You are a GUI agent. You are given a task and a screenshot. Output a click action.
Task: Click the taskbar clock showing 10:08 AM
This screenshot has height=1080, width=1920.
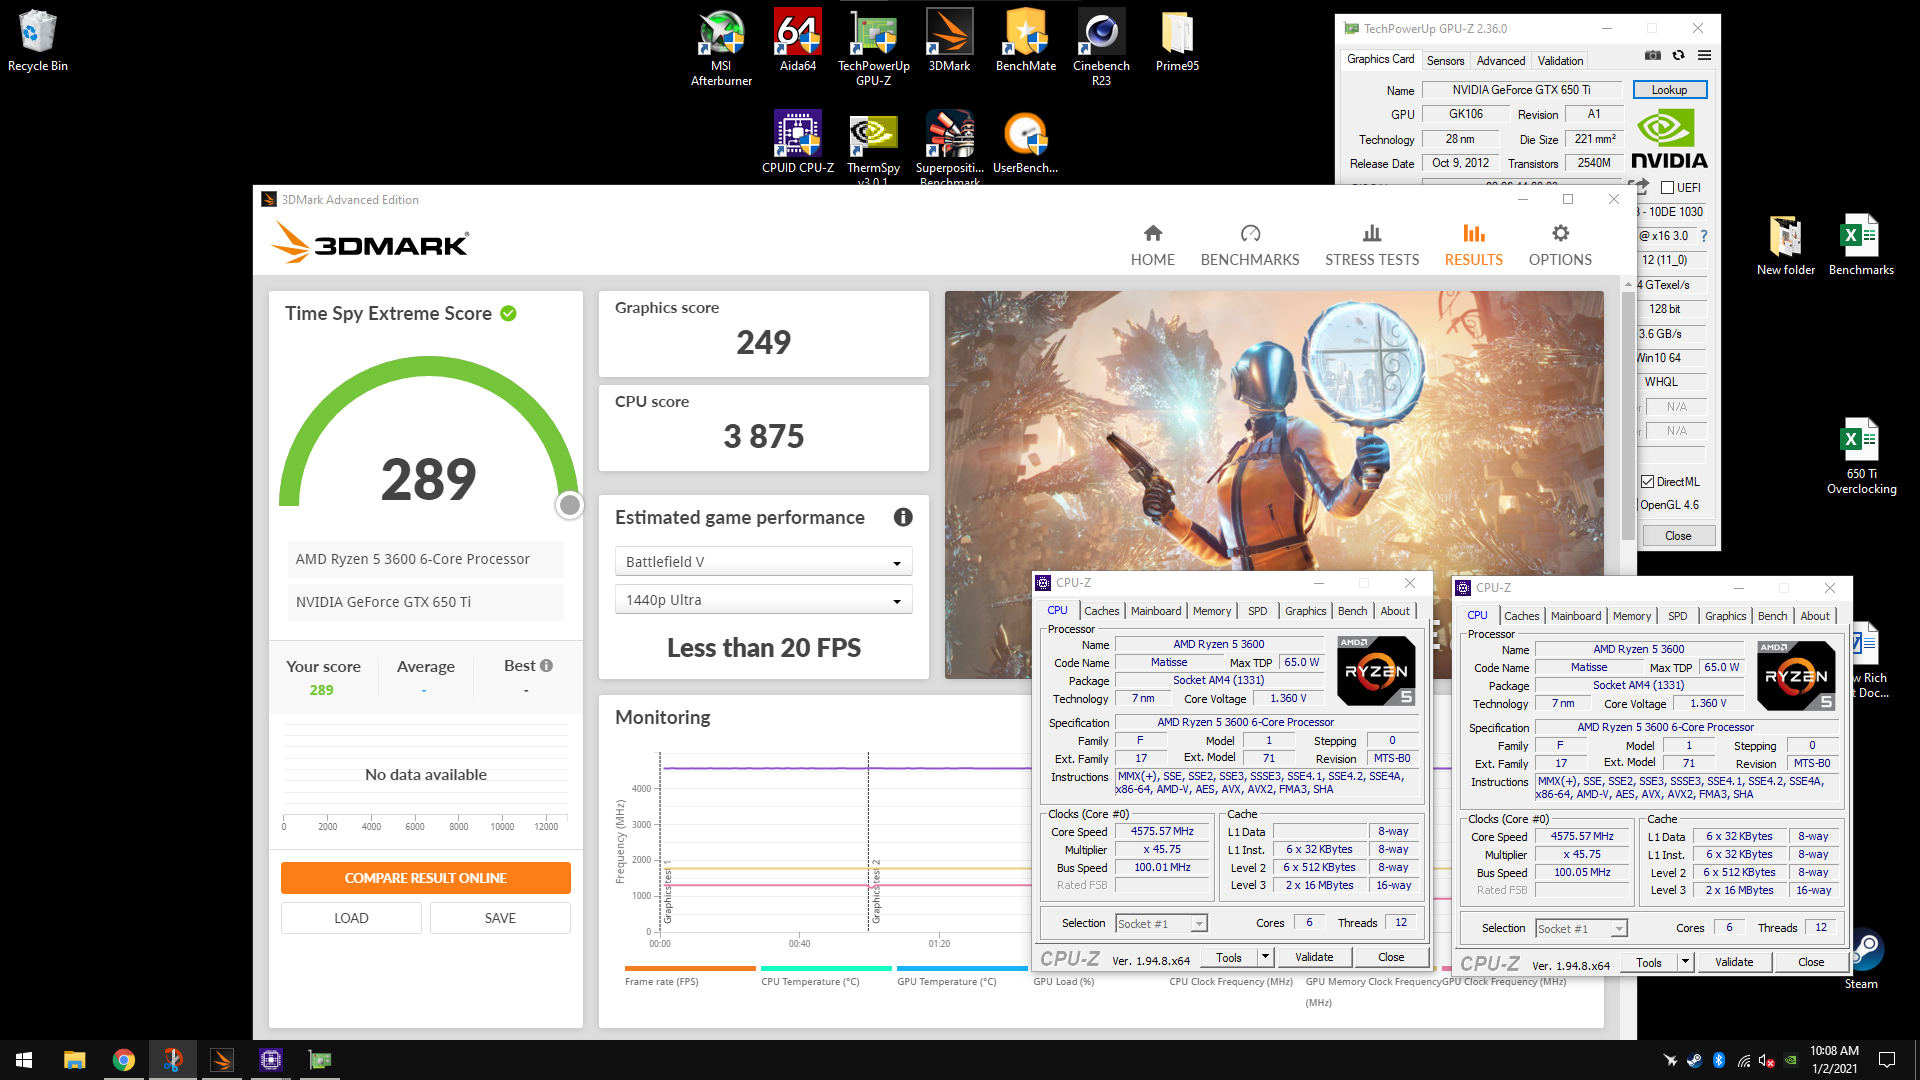pyautogui.click(x=1834, y=1060)
